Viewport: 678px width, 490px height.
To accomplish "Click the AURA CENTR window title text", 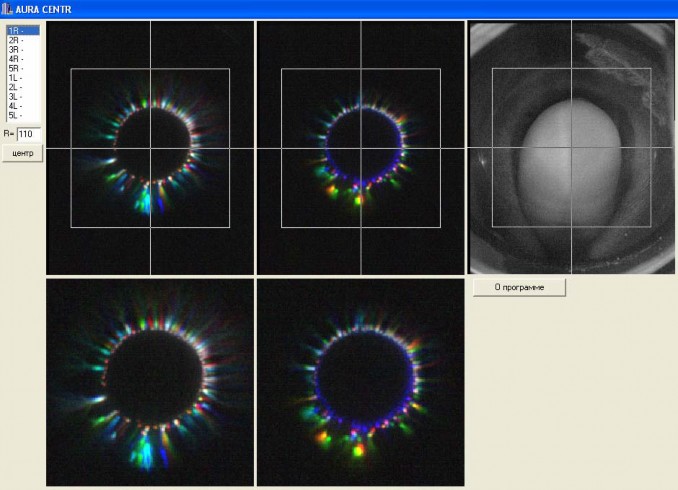I will (44, 9).
